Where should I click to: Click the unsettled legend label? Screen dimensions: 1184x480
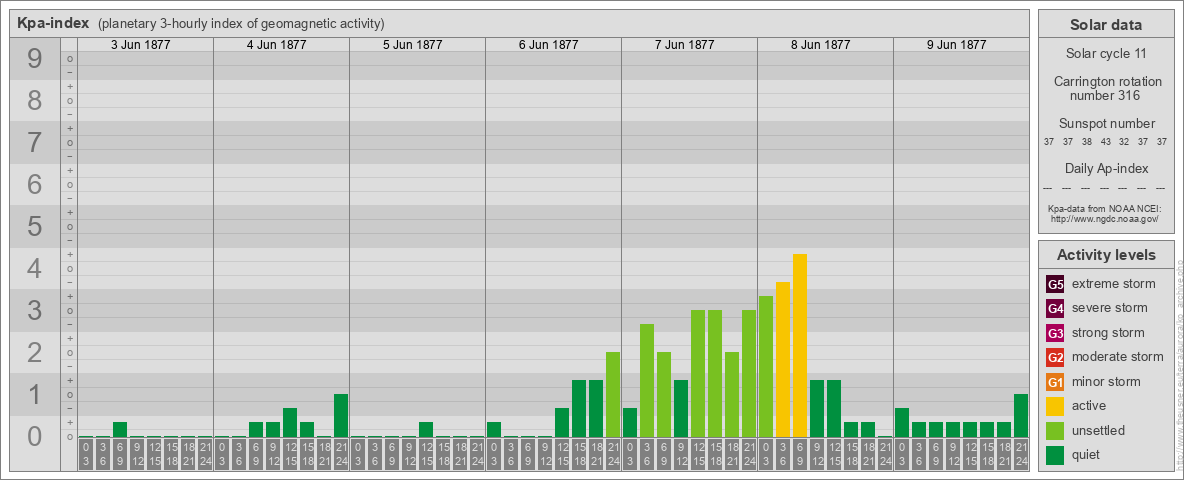click(x=1099, y=430)
